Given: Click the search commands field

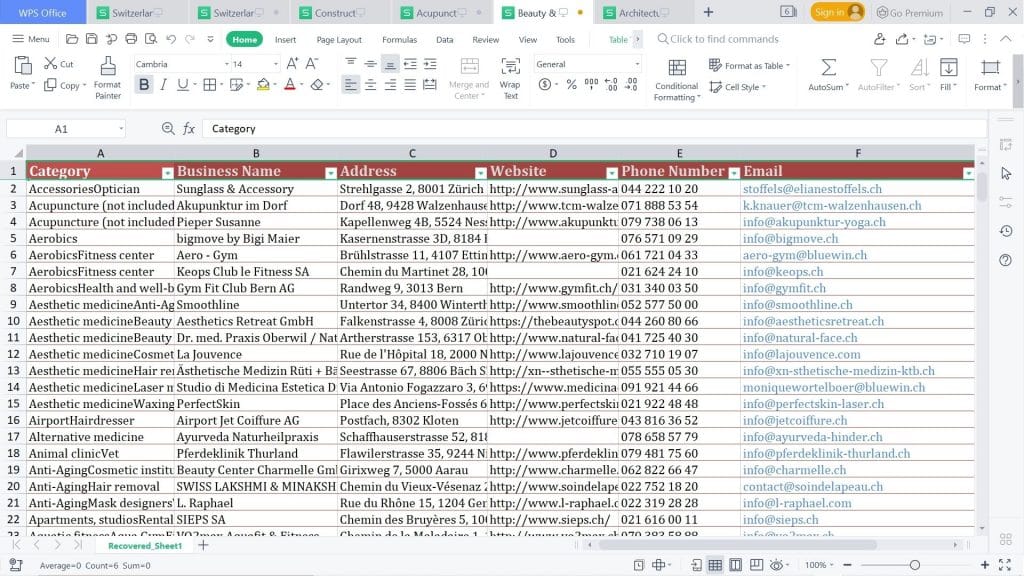Looking at the screenshot, I should pos(718,39).
